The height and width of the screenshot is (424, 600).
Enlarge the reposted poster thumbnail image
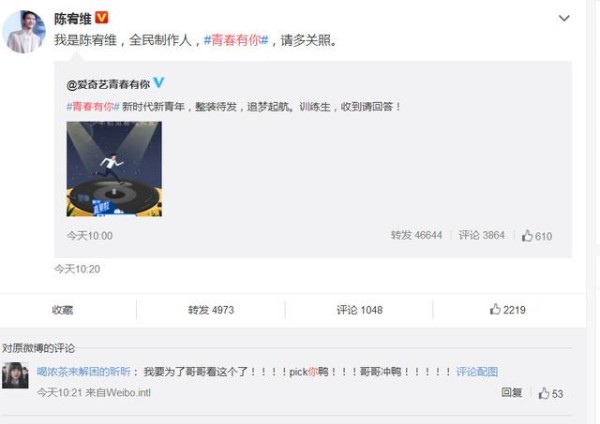click(x=114, y=169)
